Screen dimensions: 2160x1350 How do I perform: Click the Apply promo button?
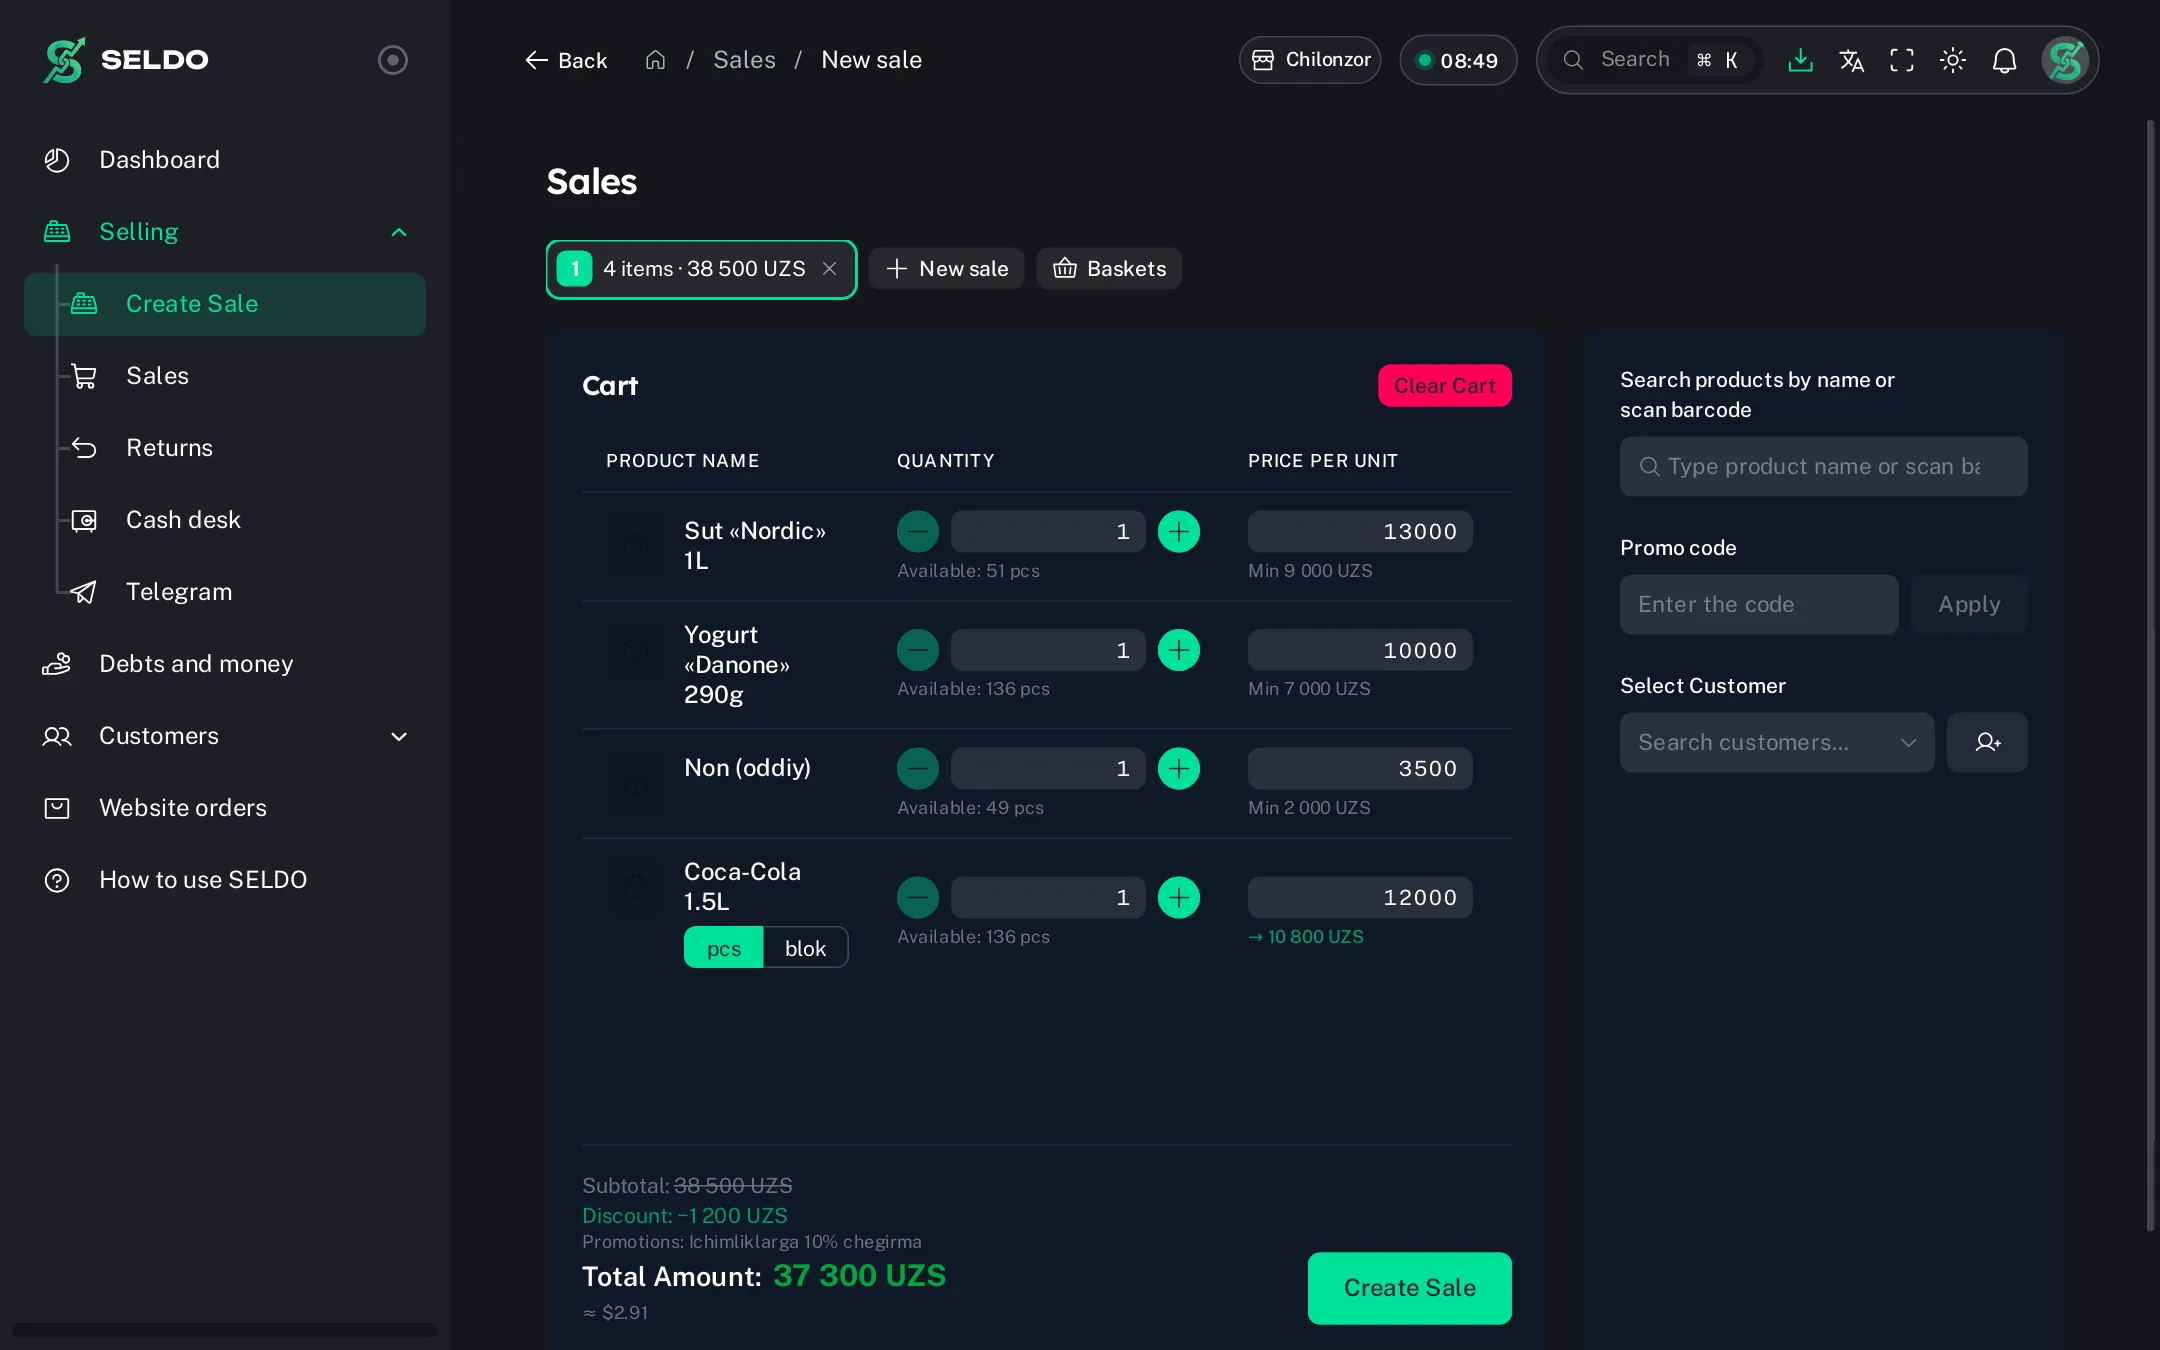tap(1968, 605)
